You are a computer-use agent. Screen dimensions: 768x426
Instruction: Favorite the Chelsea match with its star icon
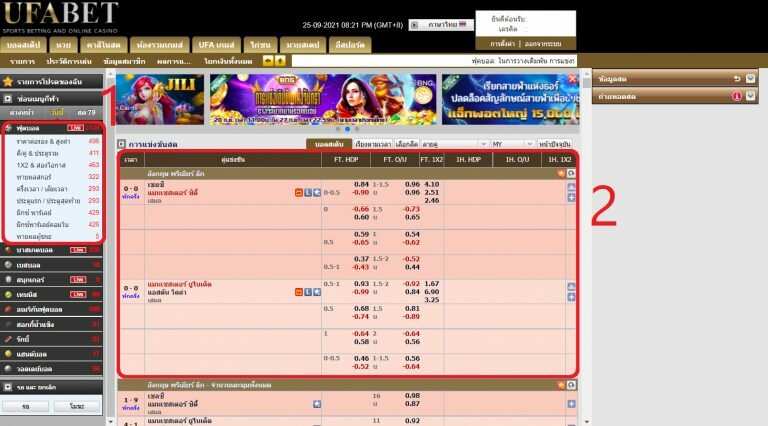pyautogui.click(x=317, y=192)
